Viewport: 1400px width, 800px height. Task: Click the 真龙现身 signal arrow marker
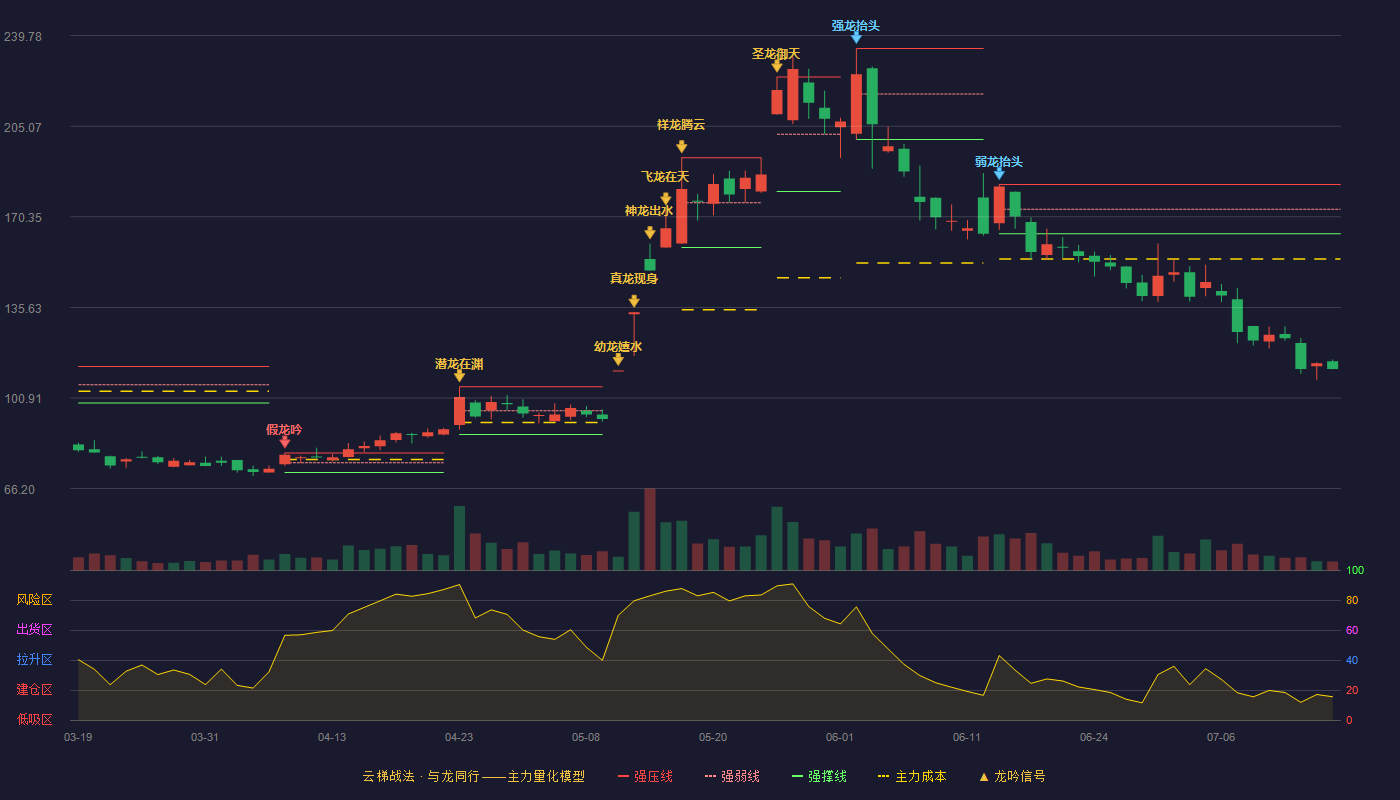(x=634, y=301)
